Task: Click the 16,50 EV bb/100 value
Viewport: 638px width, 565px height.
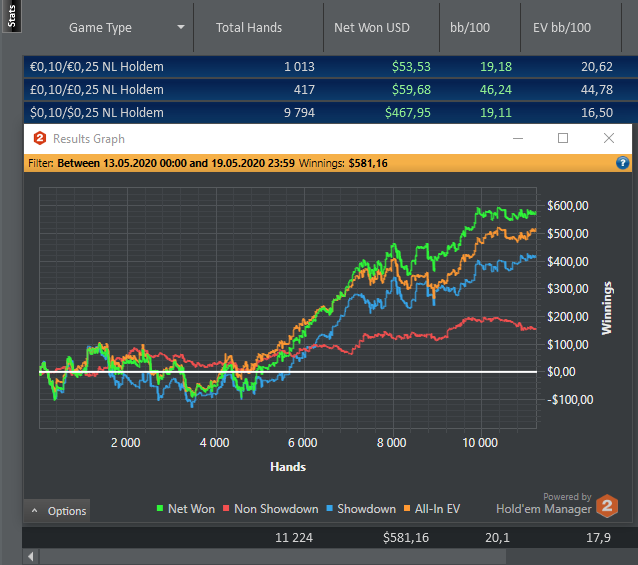Action: coord(596,113)
